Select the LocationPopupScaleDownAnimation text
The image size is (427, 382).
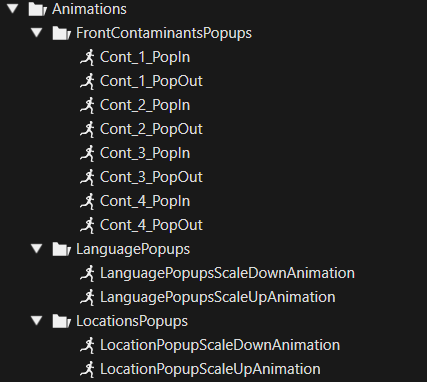pyautogui.click(x=220, y=345)
